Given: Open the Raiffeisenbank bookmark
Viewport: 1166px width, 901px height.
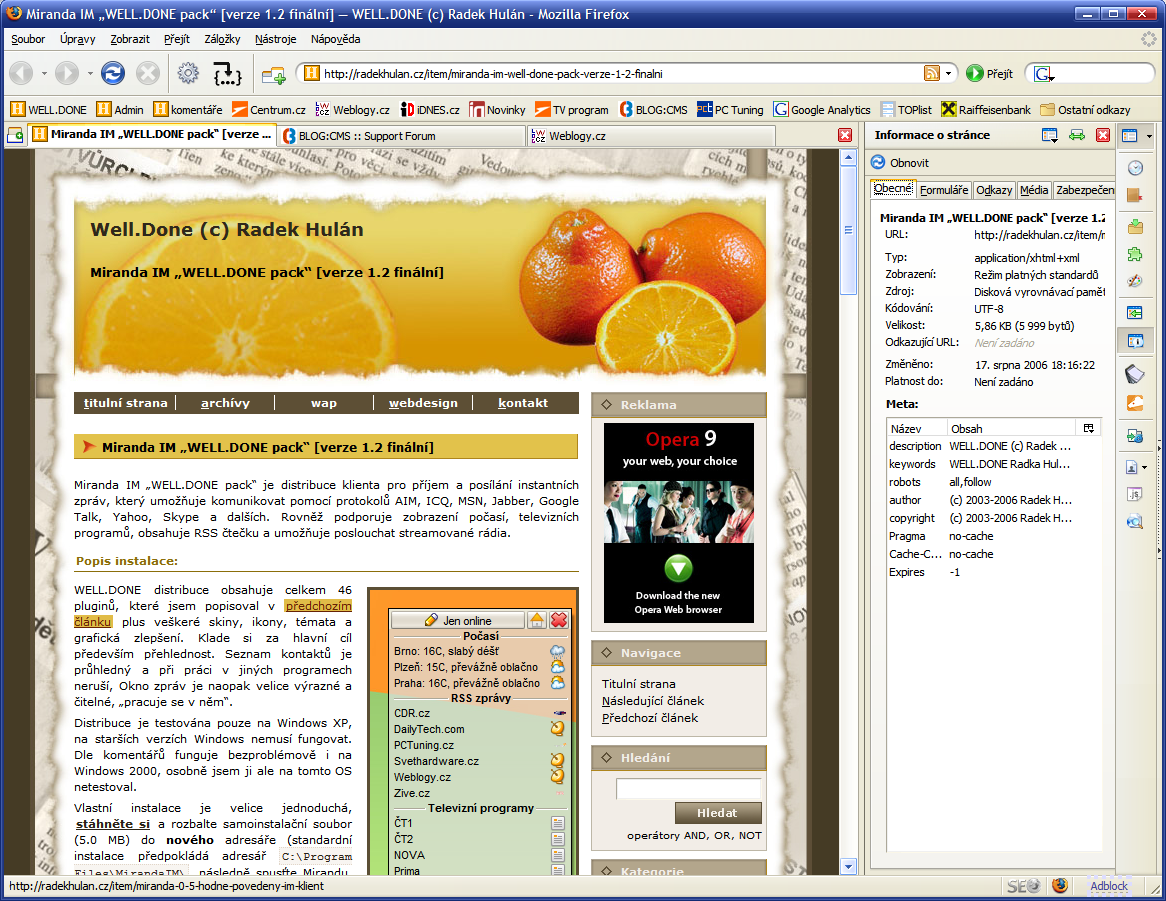Looking at the screenshot, I should point(986,110).
